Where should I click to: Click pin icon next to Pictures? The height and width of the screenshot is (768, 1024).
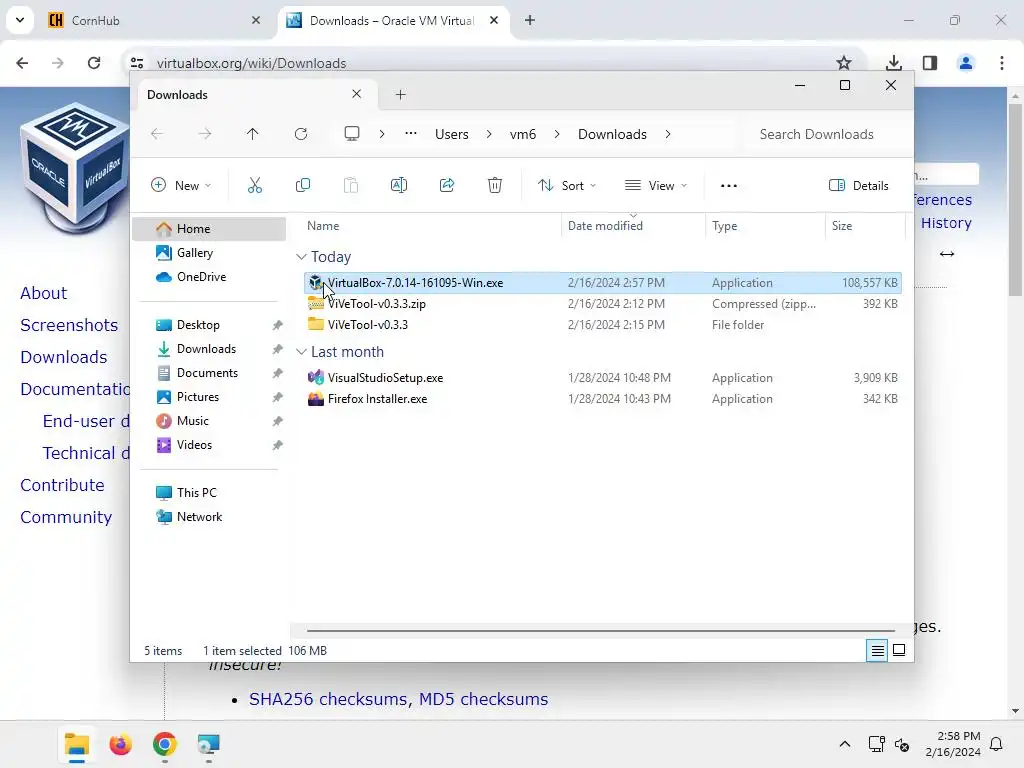278,397
